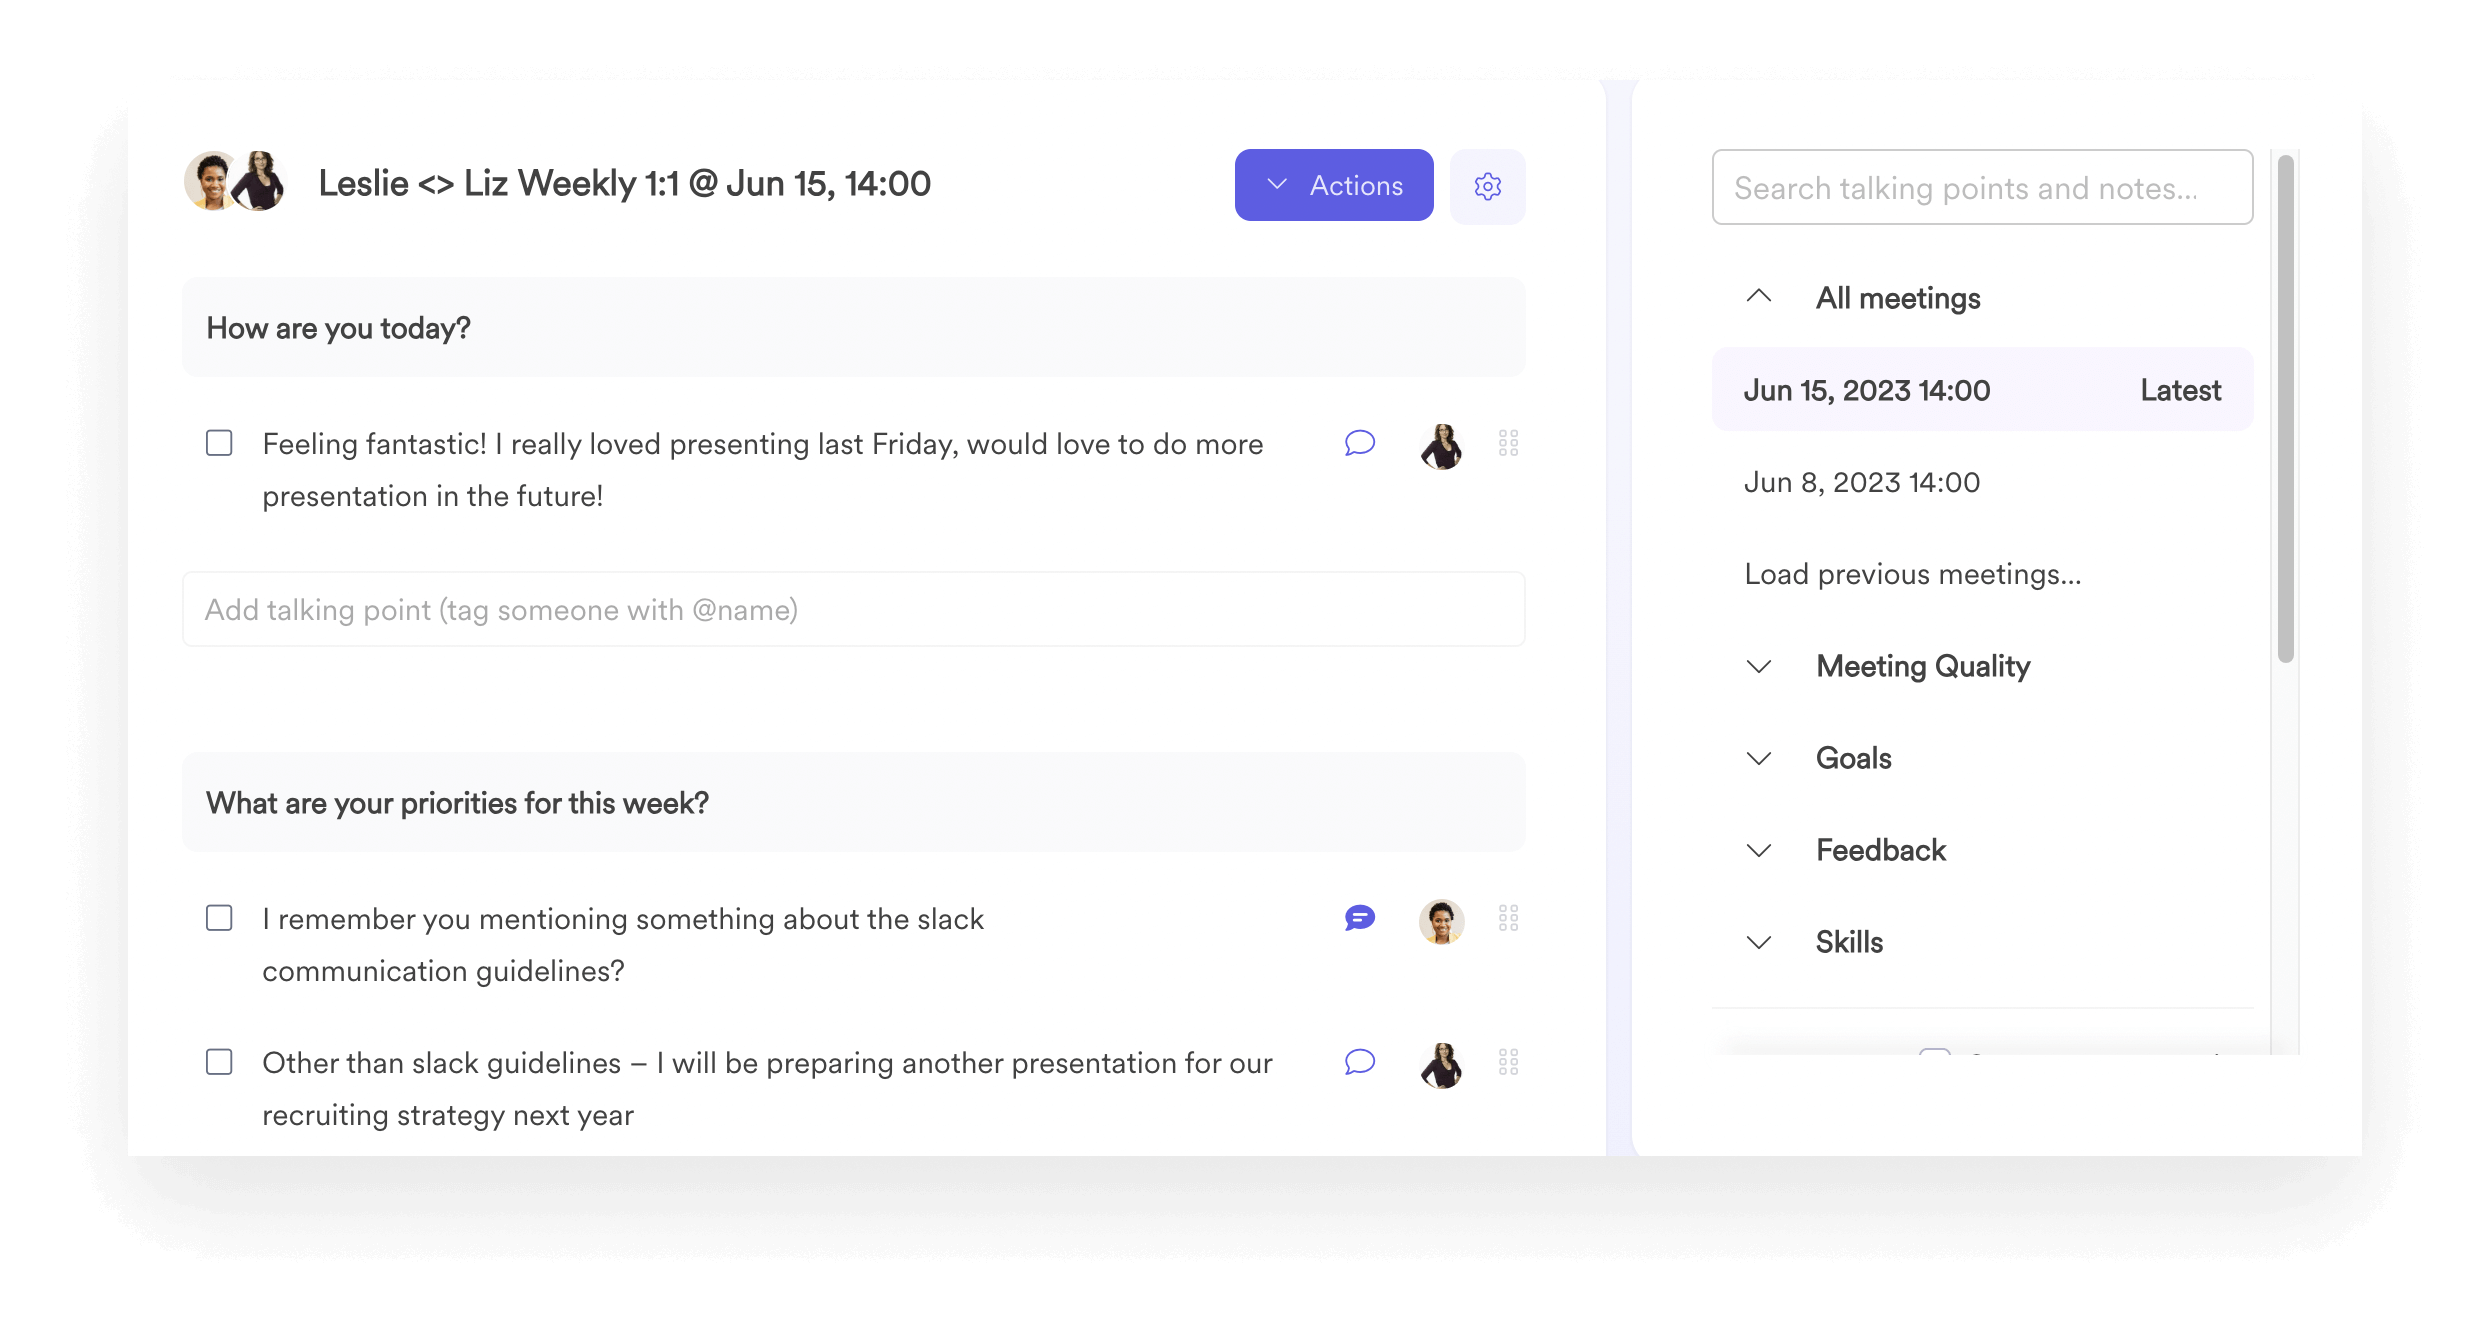2490x1332 pixels.
Task: Expand the Feedback section
Action: 1757,850
